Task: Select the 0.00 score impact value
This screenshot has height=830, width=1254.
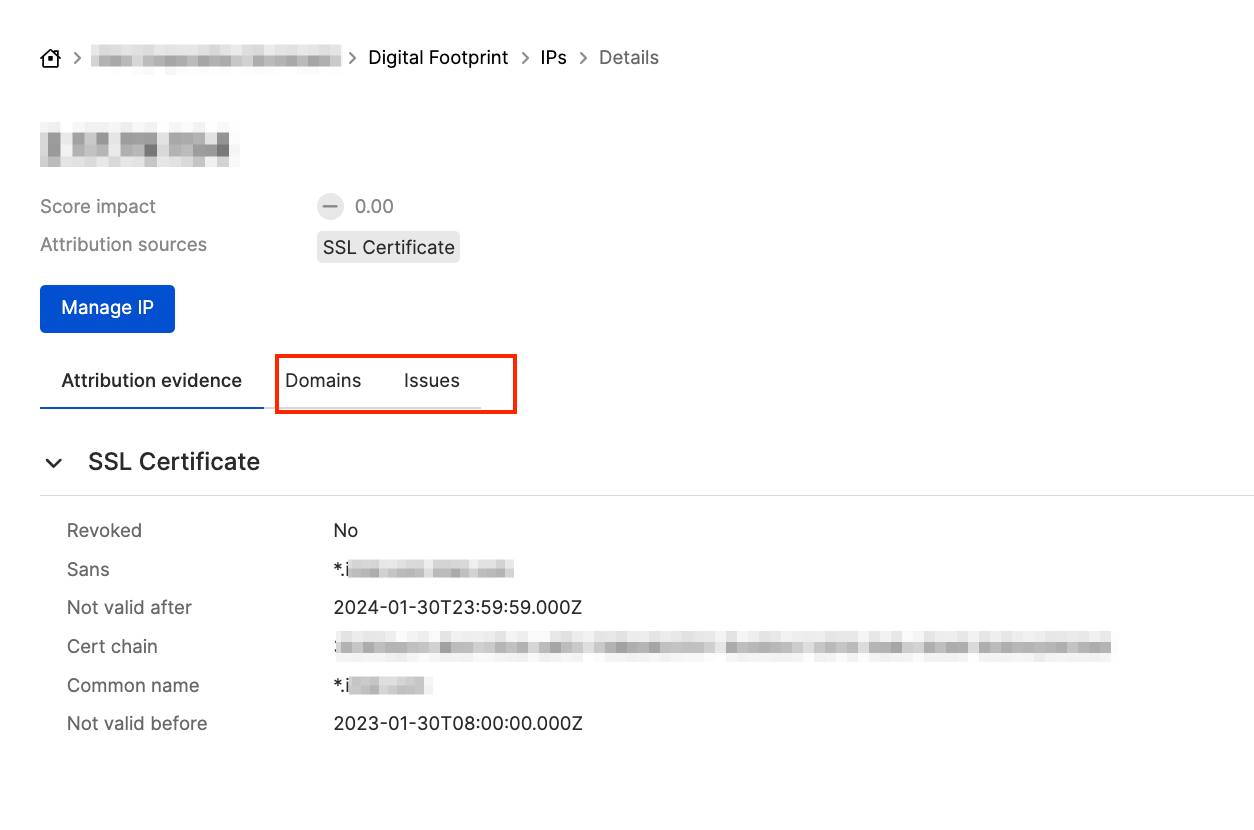Action: (x=374, y=207)
